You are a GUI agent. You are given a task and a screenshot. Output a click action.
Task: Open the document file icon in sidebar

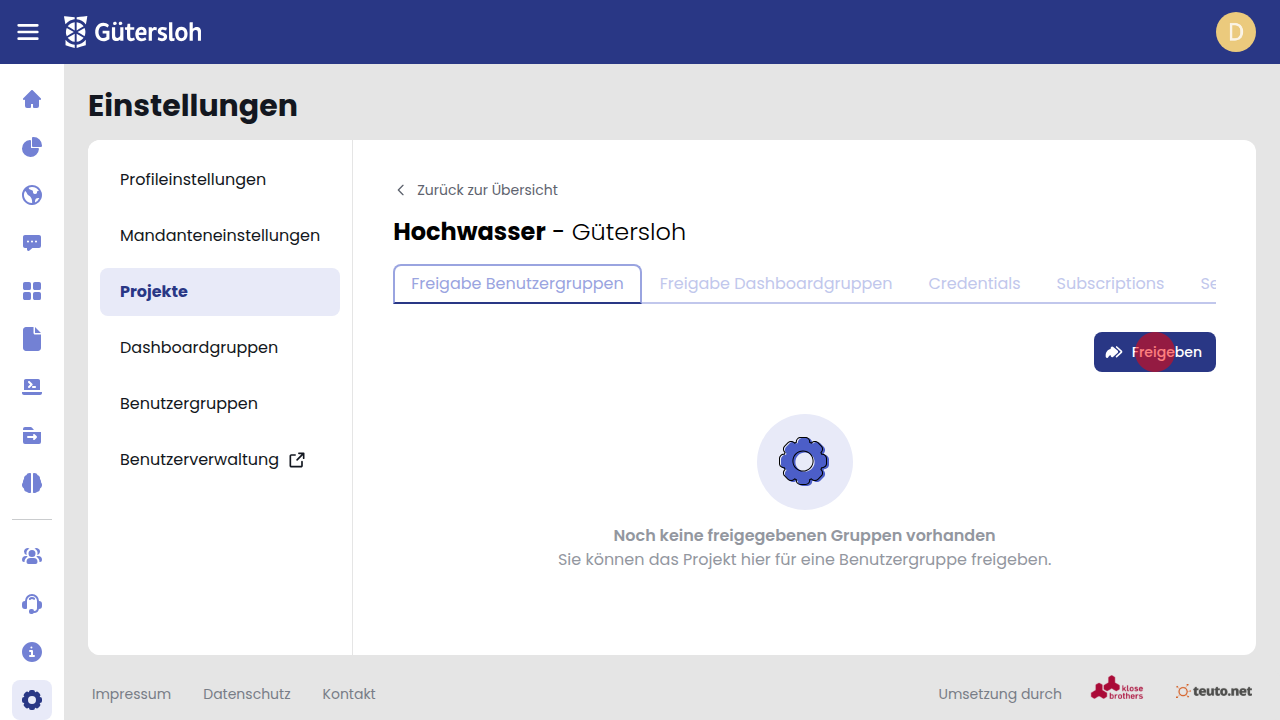click(x=32, y=339)
